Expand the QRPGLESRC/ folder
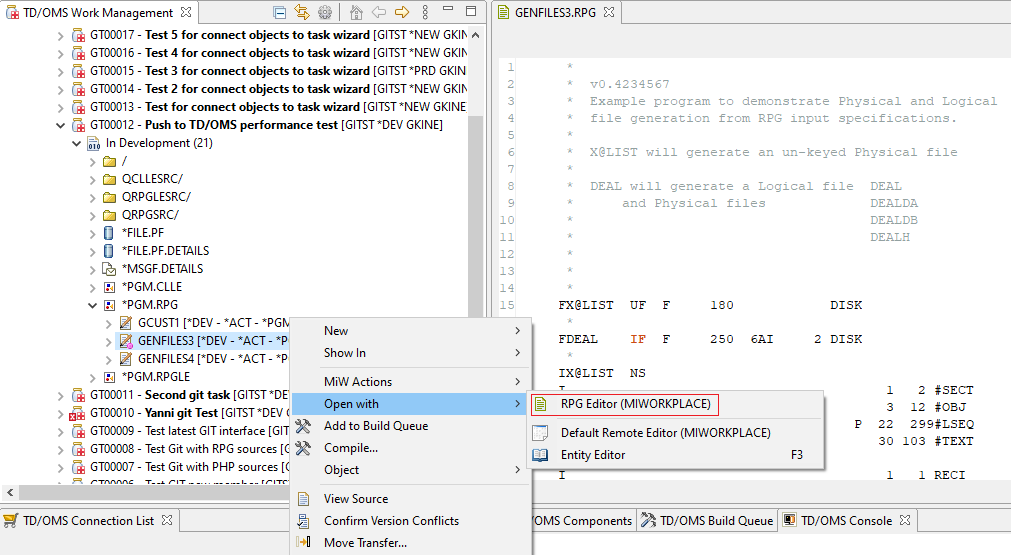This screenshot has width=1011, height=555. [92, 197]
